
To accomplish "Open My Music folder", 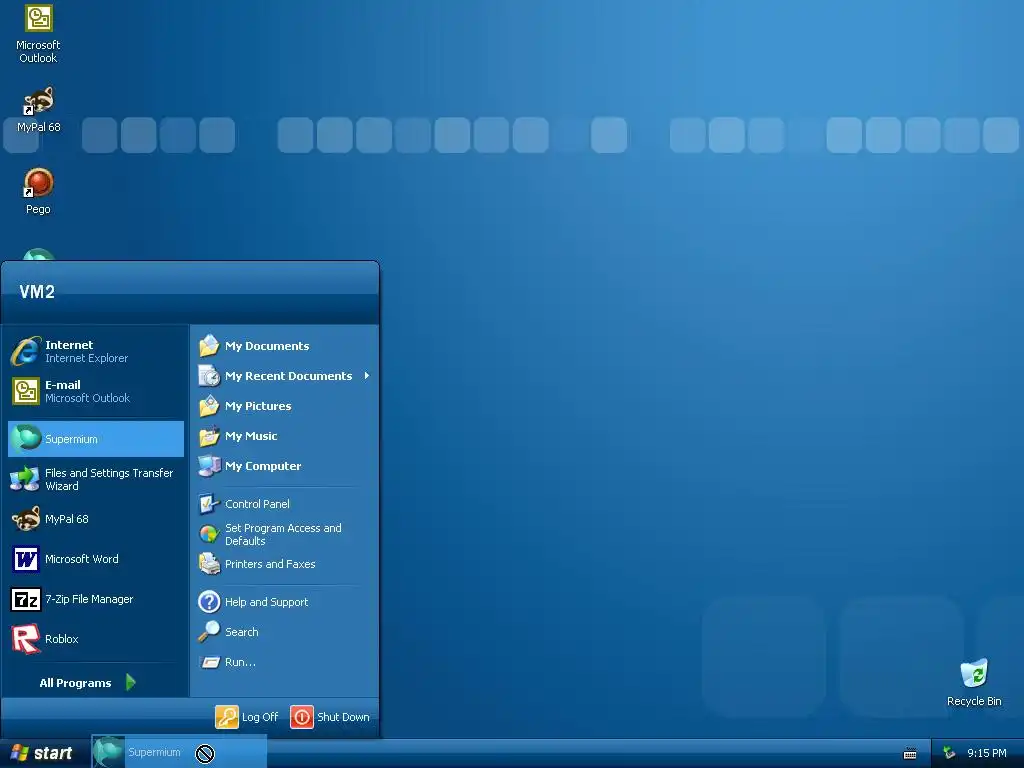I will tap(284, 436).
